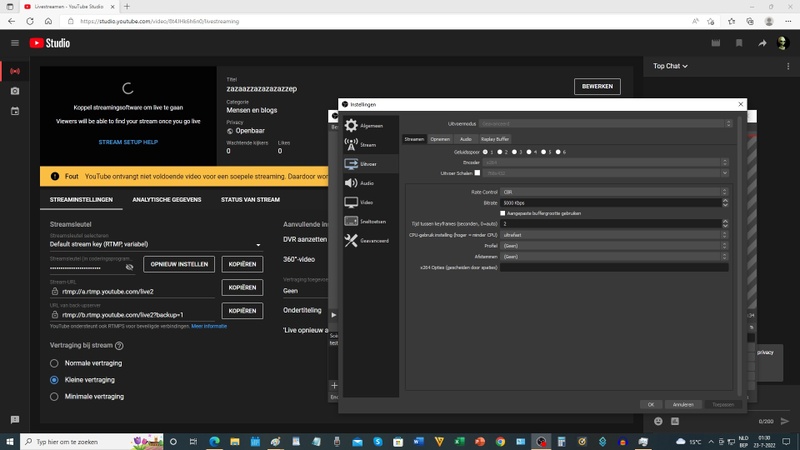800x450 pixels.
Task: Expand the Rate Control dropdown
Action: click(x=614, y=192)
